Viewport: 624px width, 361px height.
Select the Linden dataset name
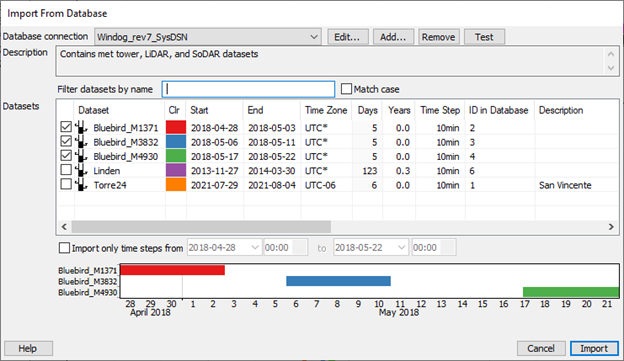(107, 171)
